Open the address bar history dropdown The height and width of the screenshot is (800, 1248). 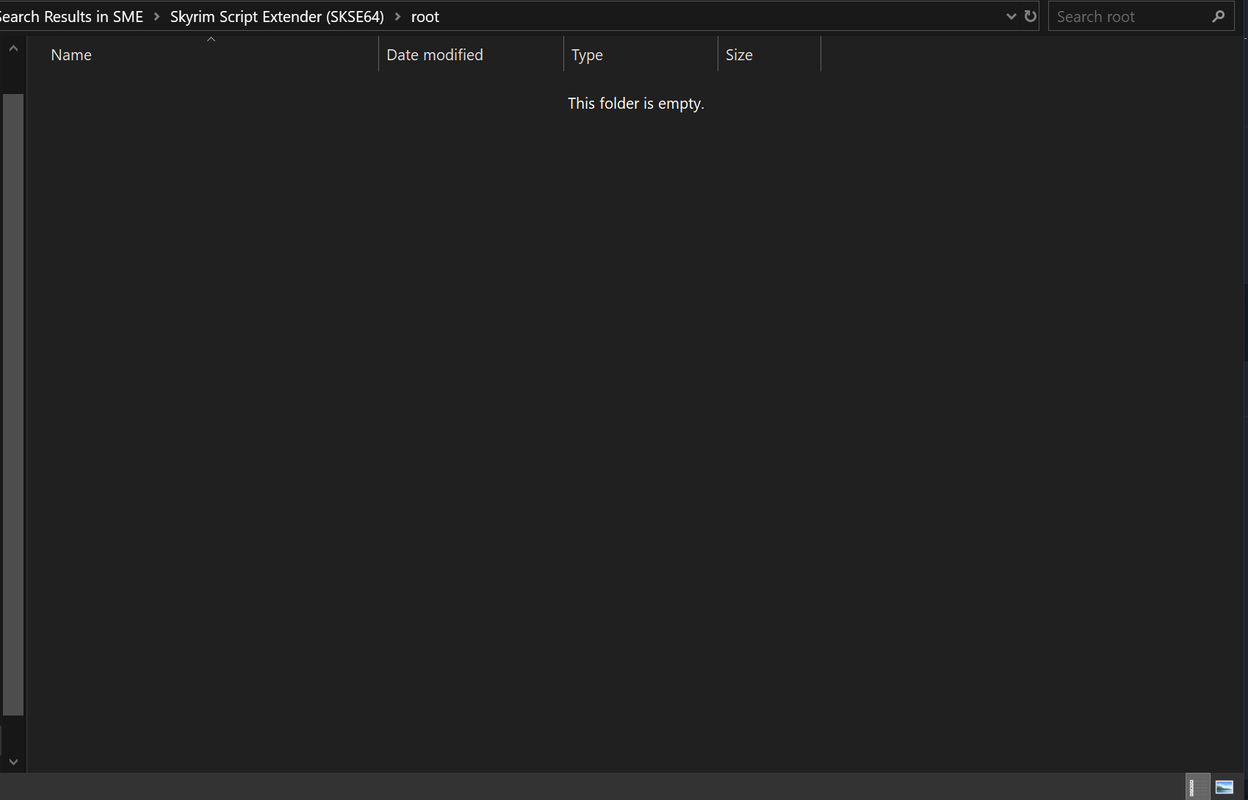coord(1011,16)
